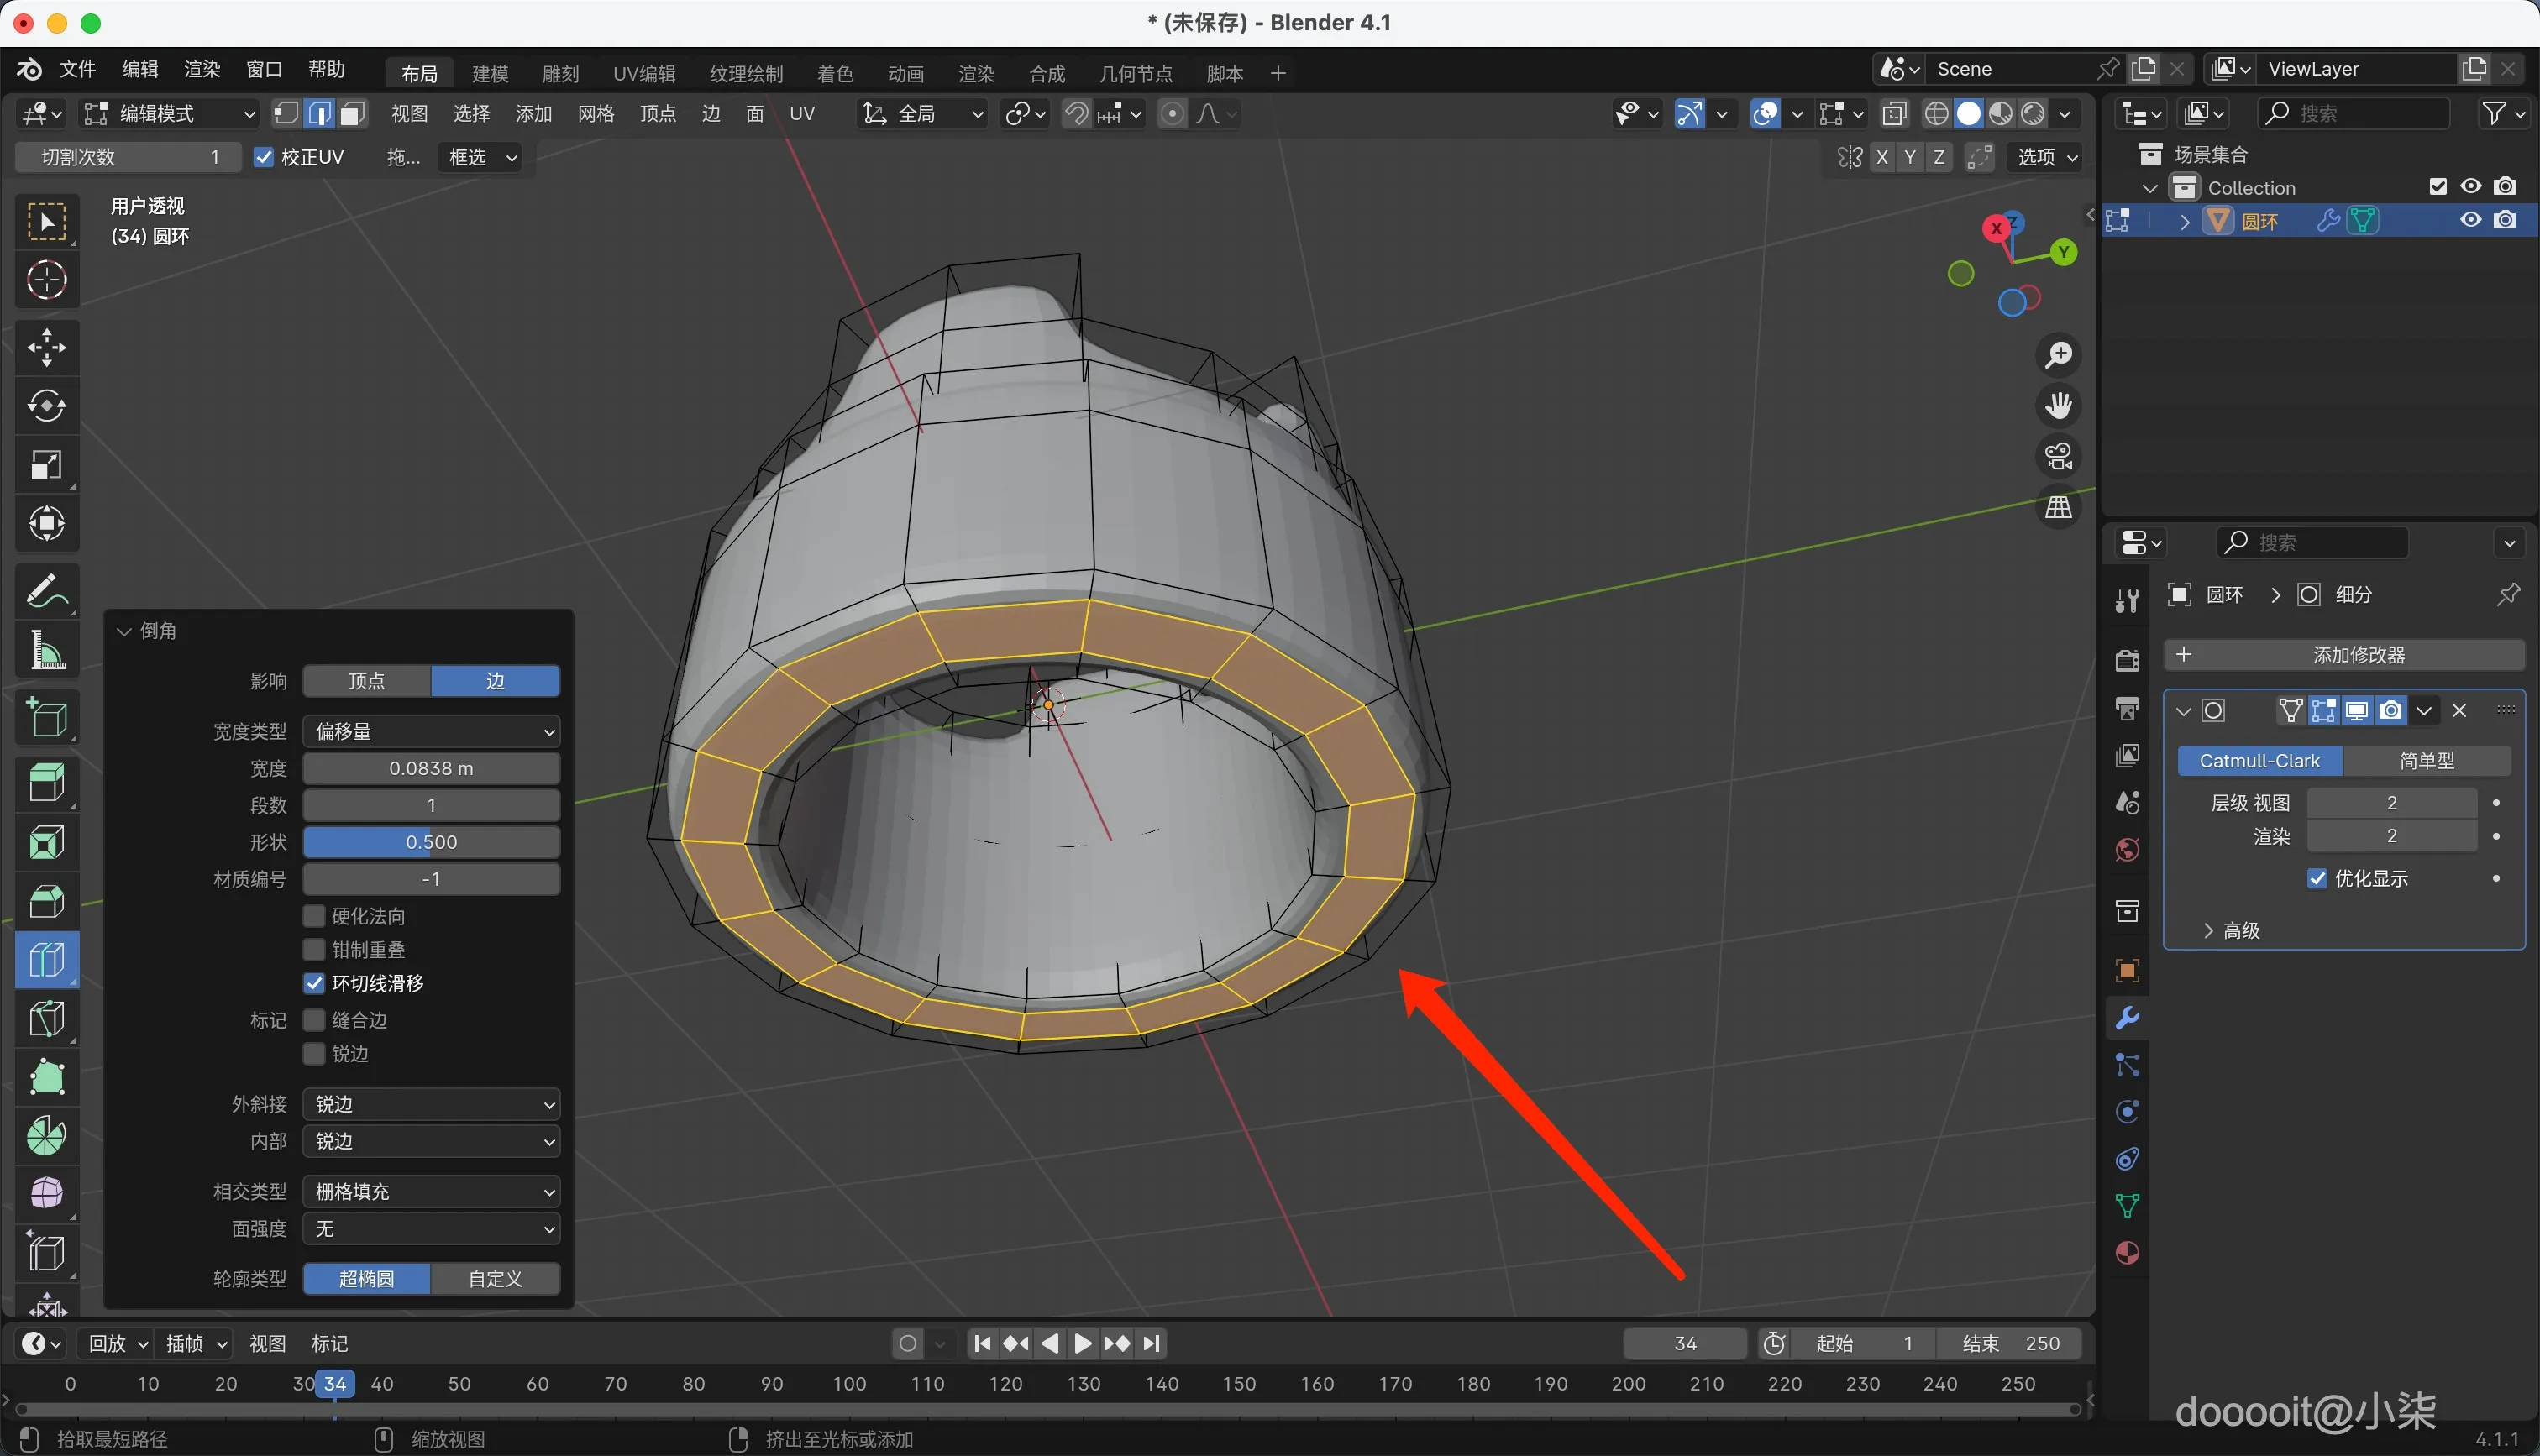The image size is (2540, 1456).
Task: Open the 宽度类型 偏移量 dropdown
Action: [431, 731]
